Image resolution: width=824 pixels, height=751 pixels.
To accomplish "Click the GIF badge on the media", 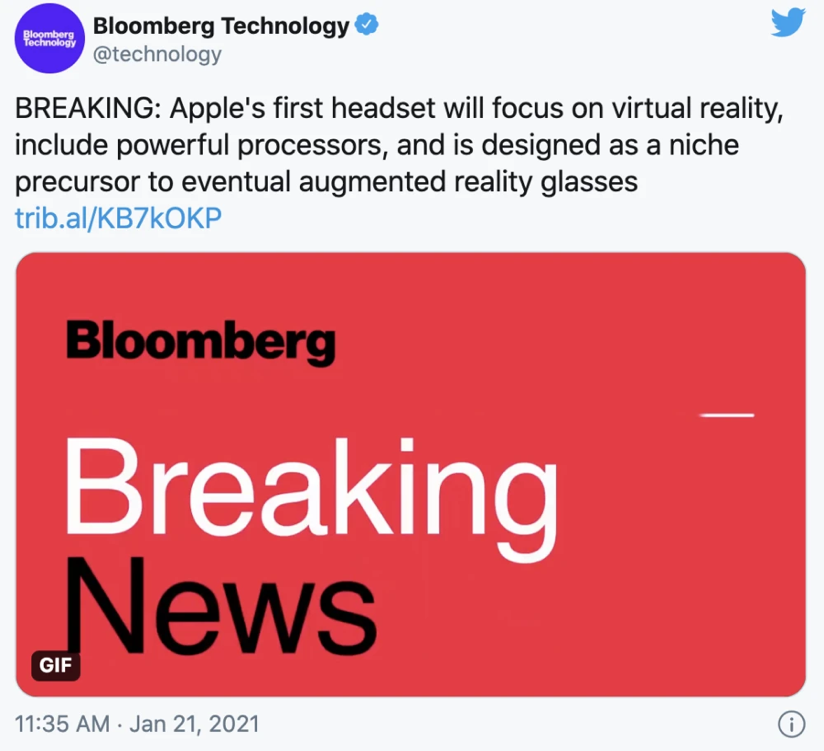I will click(55, 665).
